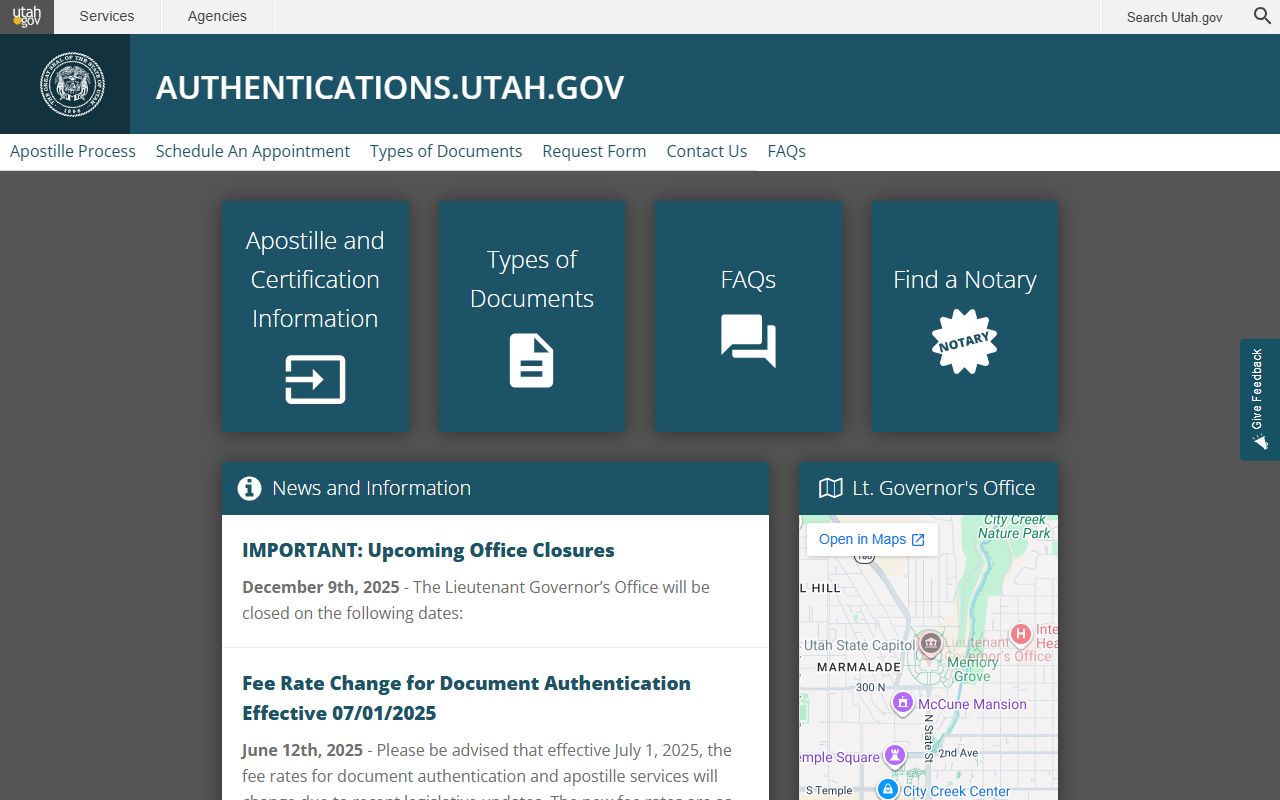
Task: Click the Search Utah.gov input field
Action: 1175,17
